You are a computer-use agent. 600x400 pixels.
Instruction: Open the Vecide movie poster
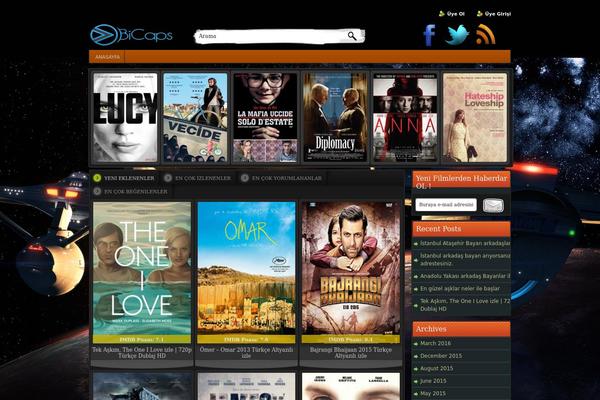(195, 117)
